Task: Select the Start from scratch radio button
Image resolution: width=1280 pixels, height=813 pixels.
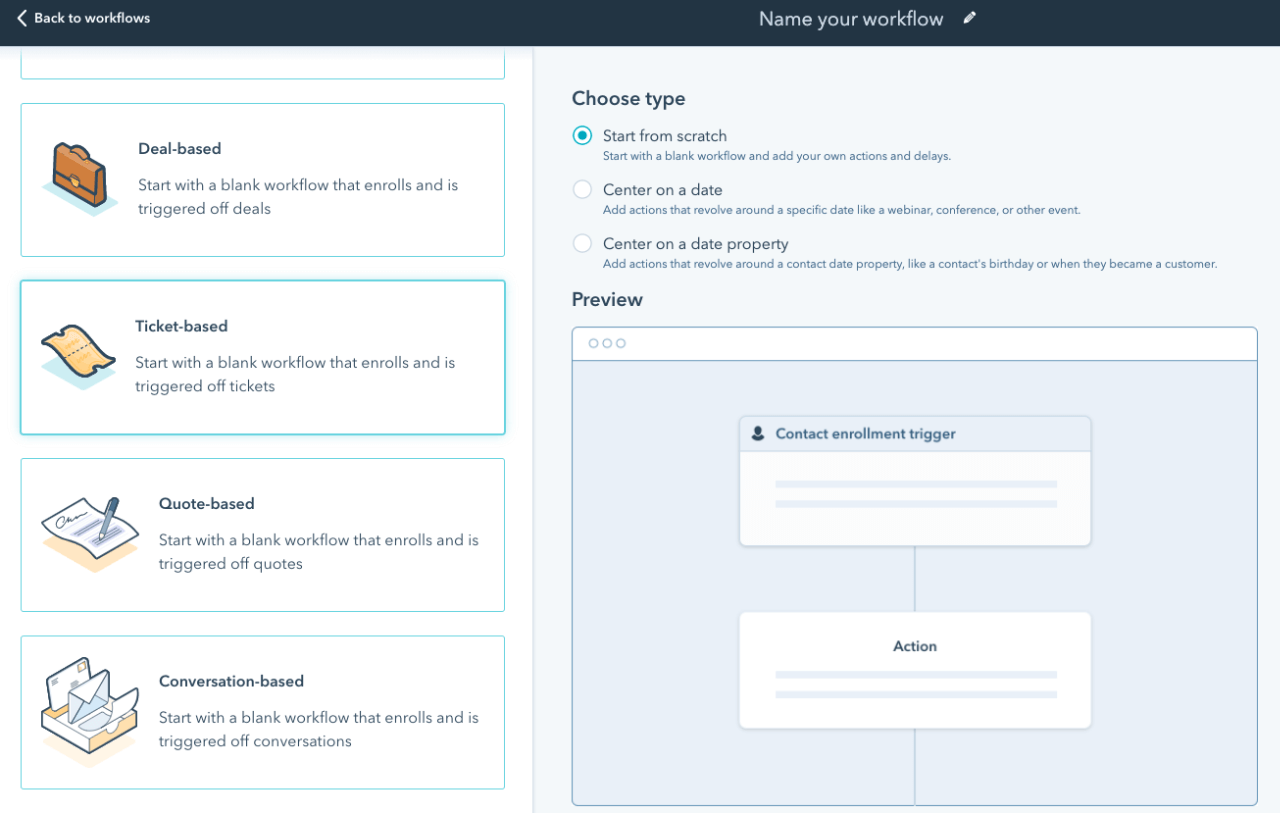Action: point(582,136)
